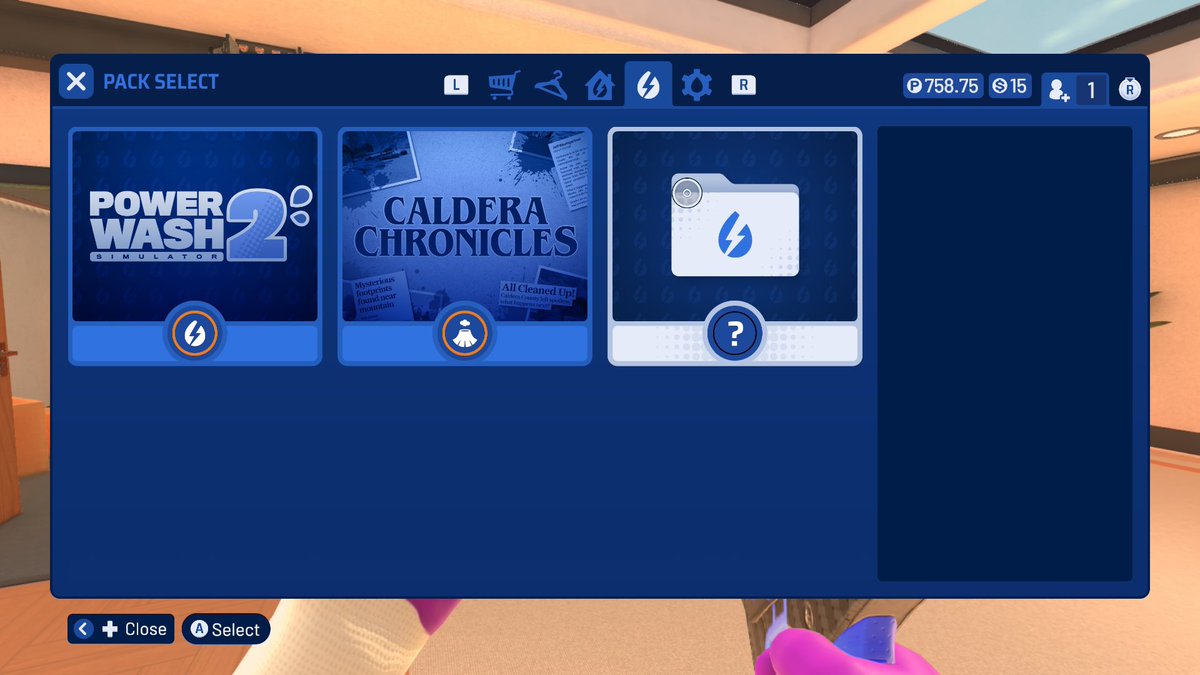Image resolution: width=1200 pixels, height=675 pixels.
Task: Click the R medal icon at top right
Action: [1129, 90]
